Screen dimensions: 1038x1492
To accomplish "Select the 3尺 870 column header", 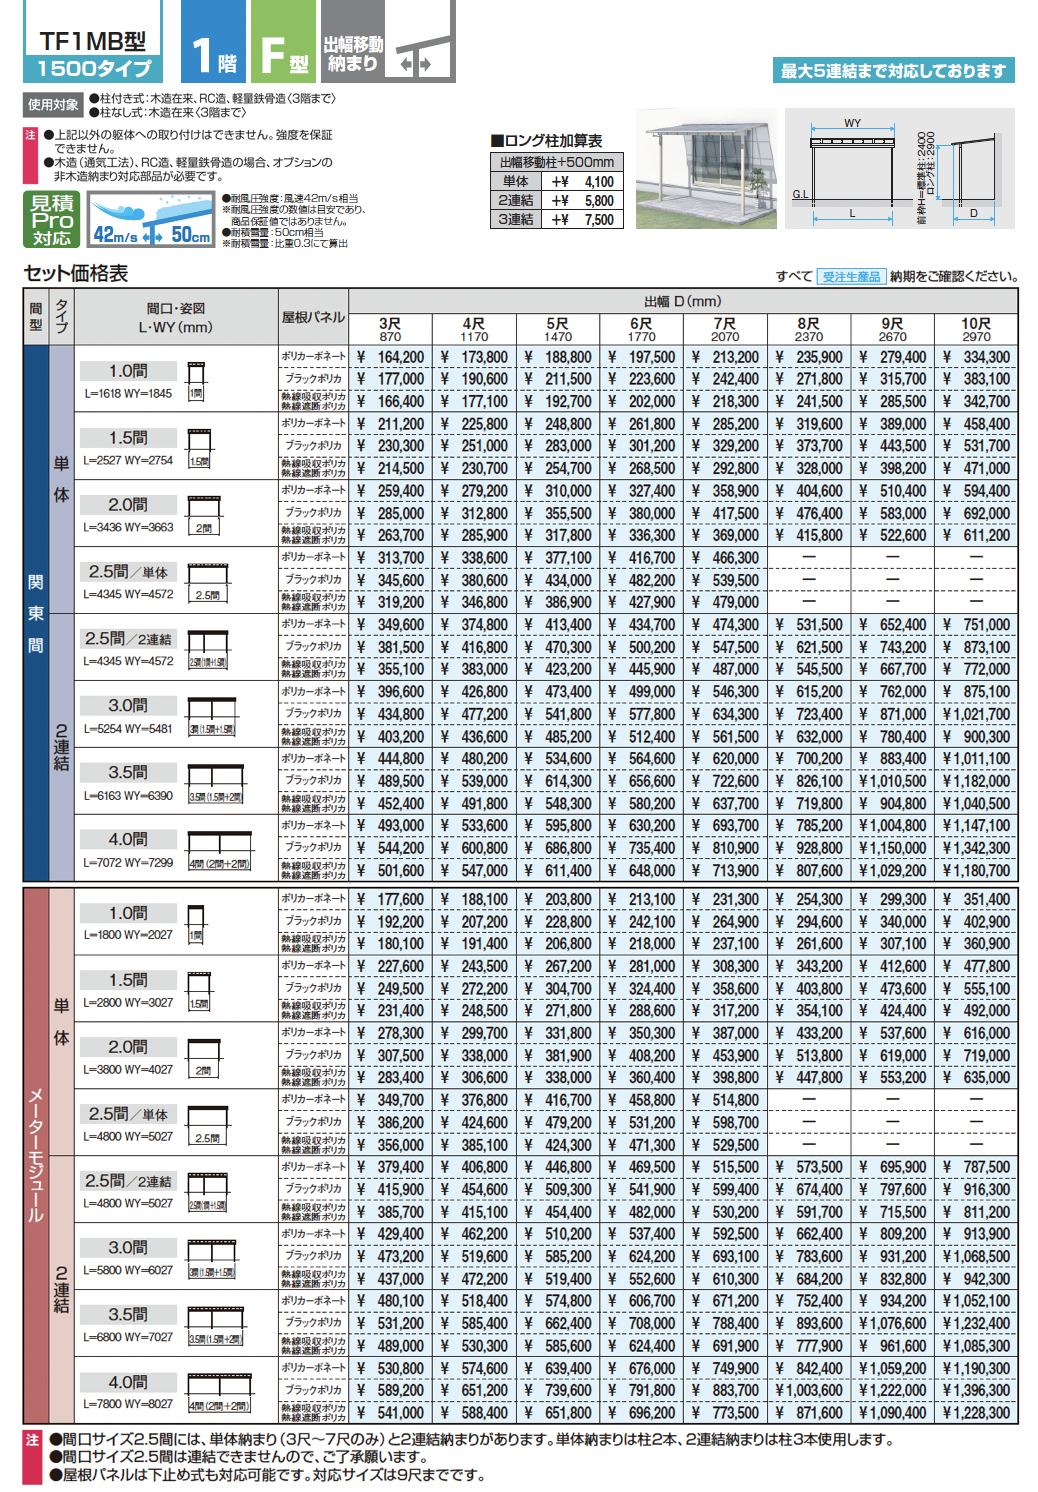I will click(390, 330).
